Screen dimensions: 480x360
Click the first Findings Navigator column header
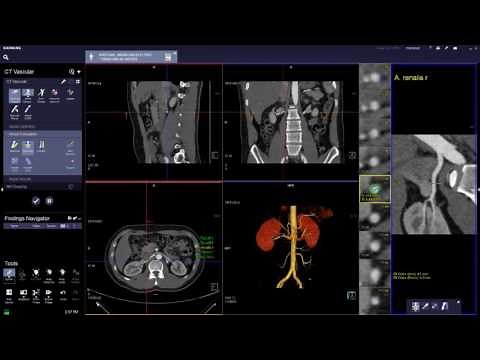click(x=15, y=226)
